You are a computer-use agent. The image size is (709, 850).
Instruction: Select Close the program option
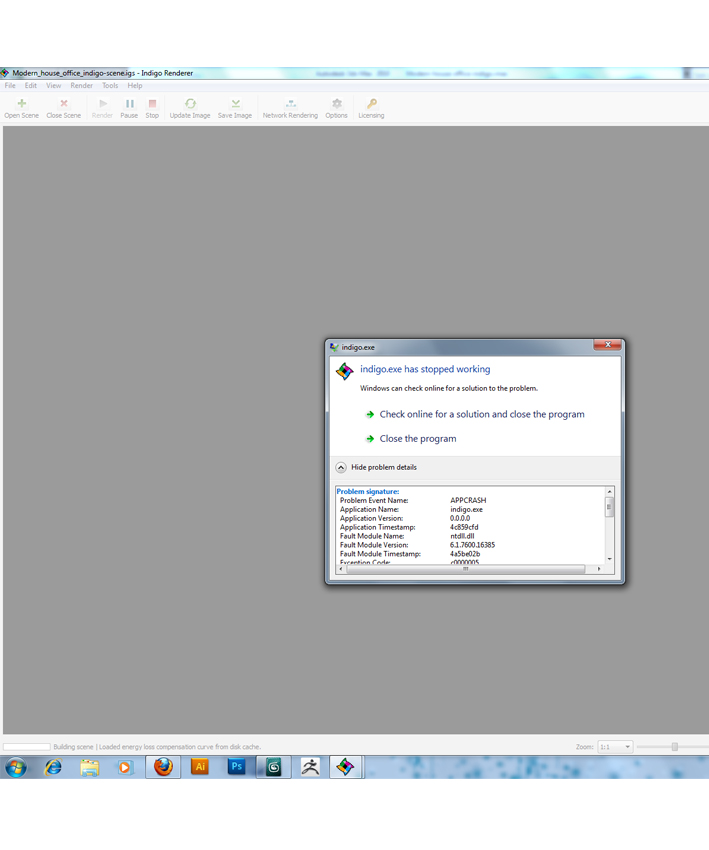[417, 439]
